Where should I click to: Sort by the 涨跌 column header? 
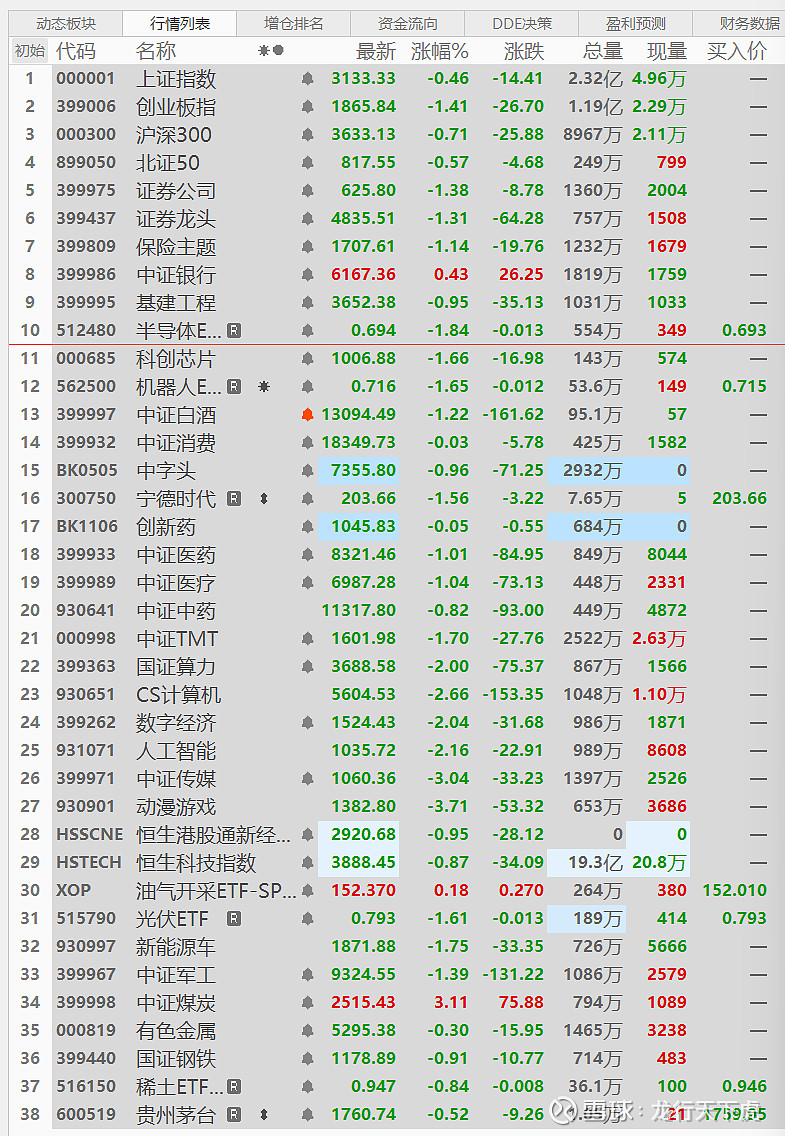point(524,51)
